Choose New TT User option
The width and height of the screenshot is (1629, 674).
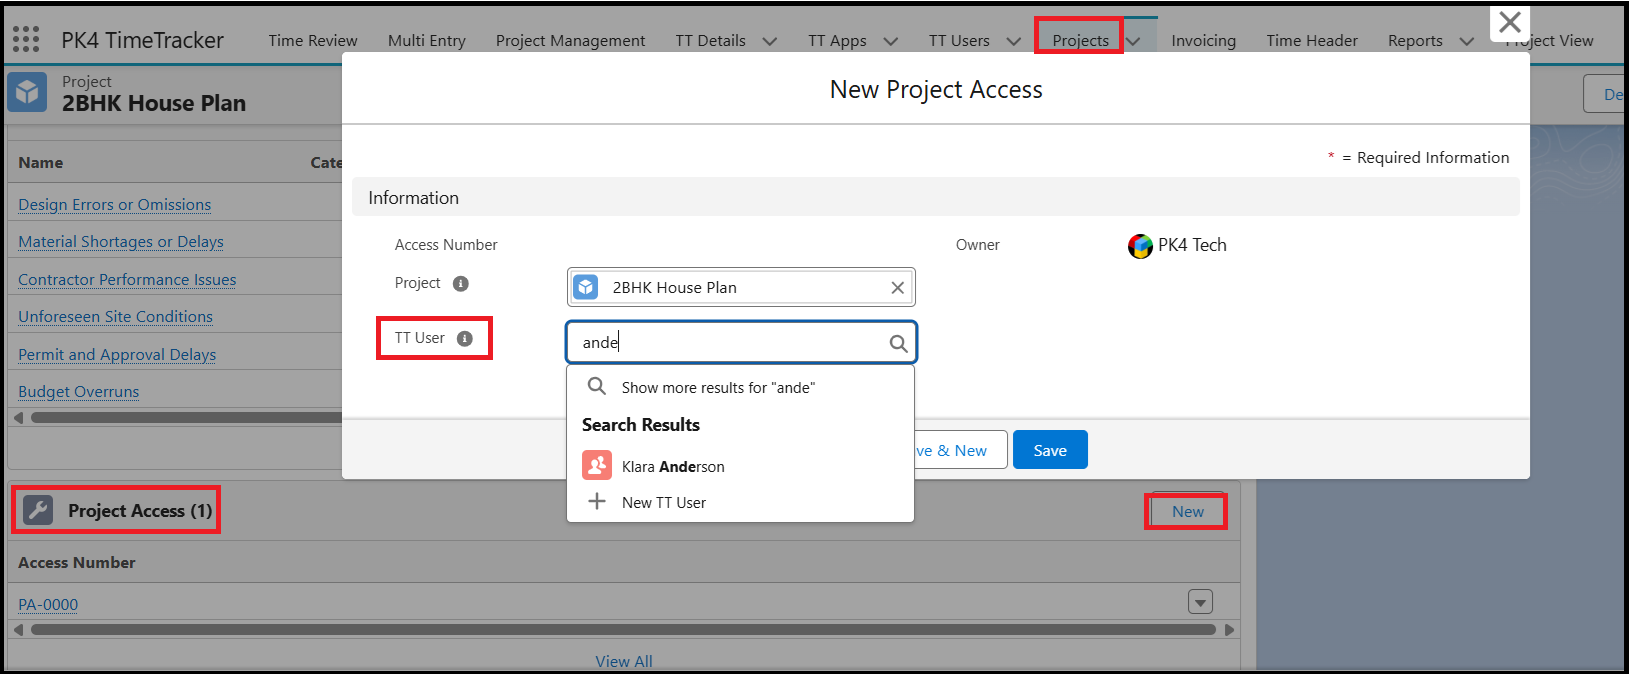740,502
